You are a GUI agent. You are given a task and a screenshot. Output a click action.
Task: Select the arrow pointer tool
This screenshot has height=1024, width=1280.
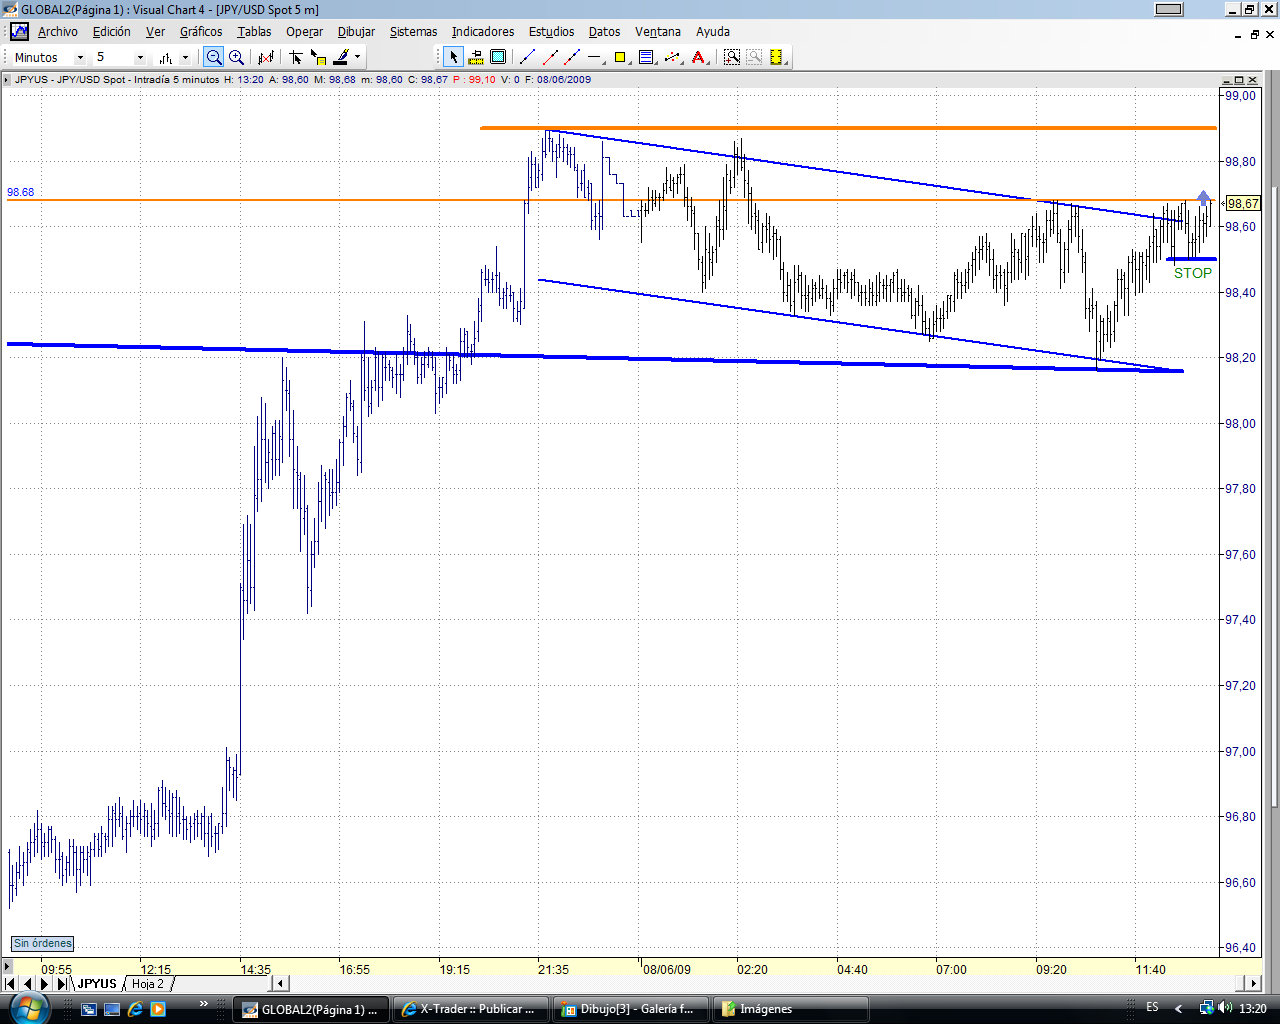click(453, 57)
